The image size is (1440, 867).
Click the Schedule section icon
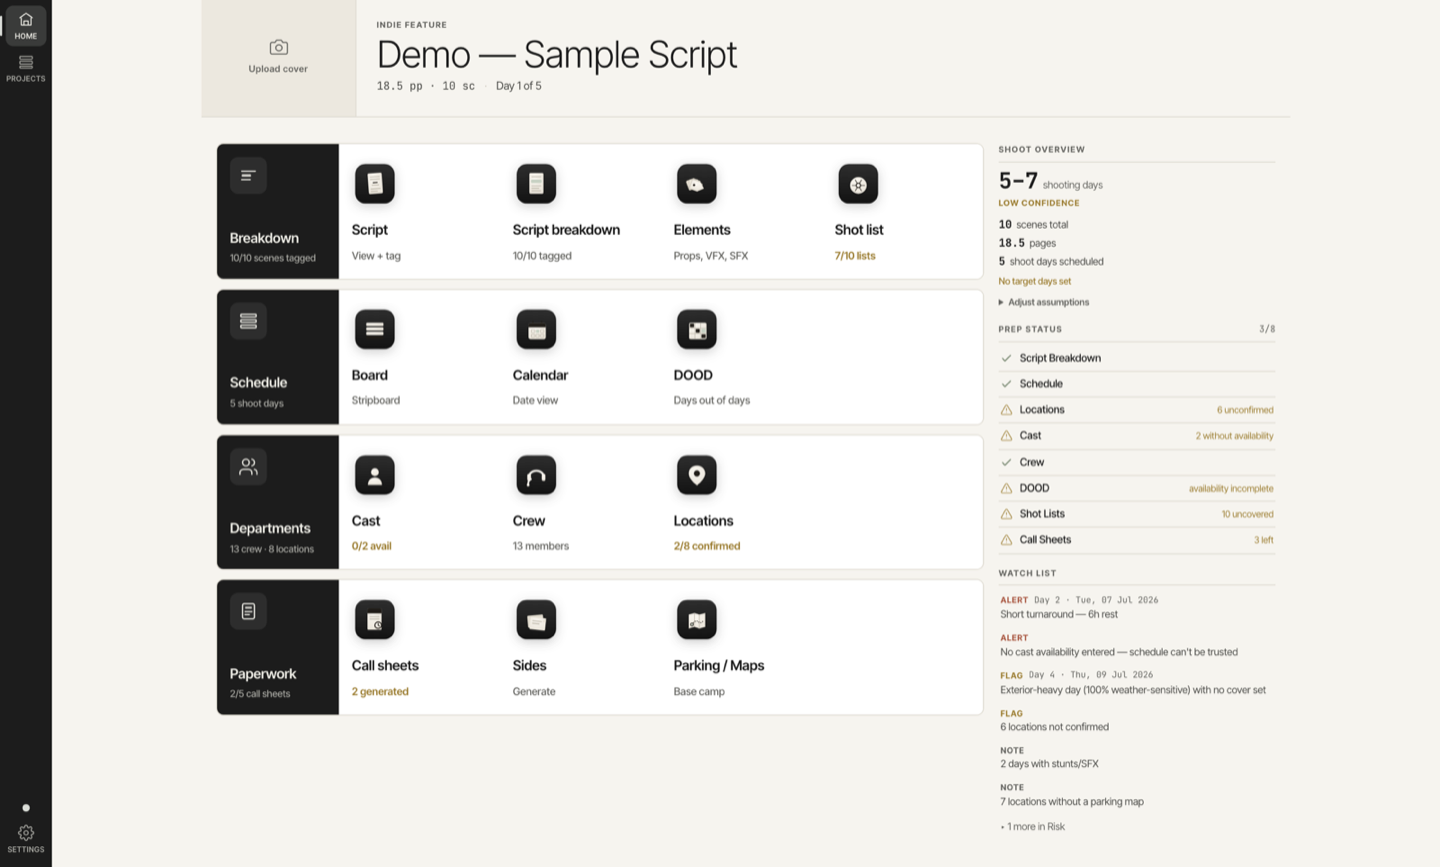click(248, 321)
